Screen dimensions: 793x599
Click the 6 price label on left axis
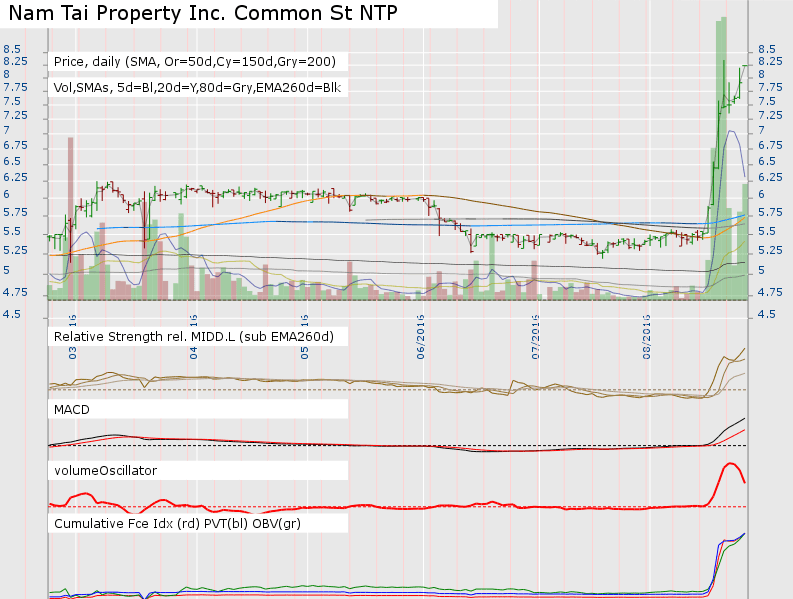pos(7,194)
